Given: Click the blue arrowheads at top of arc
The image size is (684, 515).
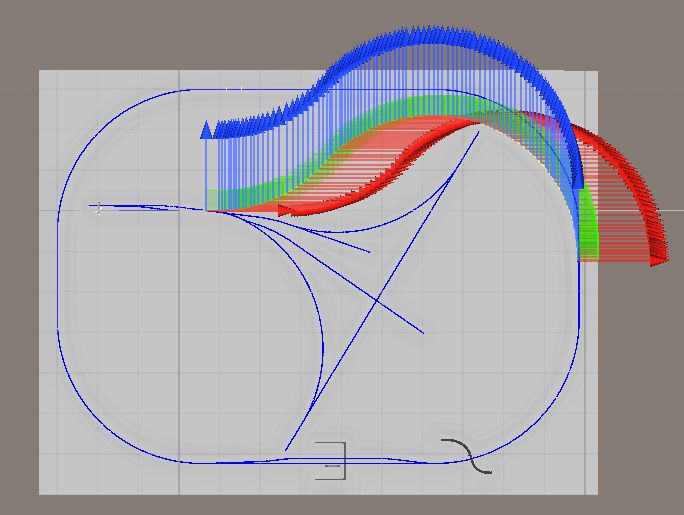Looking at the screenshot, I should pos(430,36).
